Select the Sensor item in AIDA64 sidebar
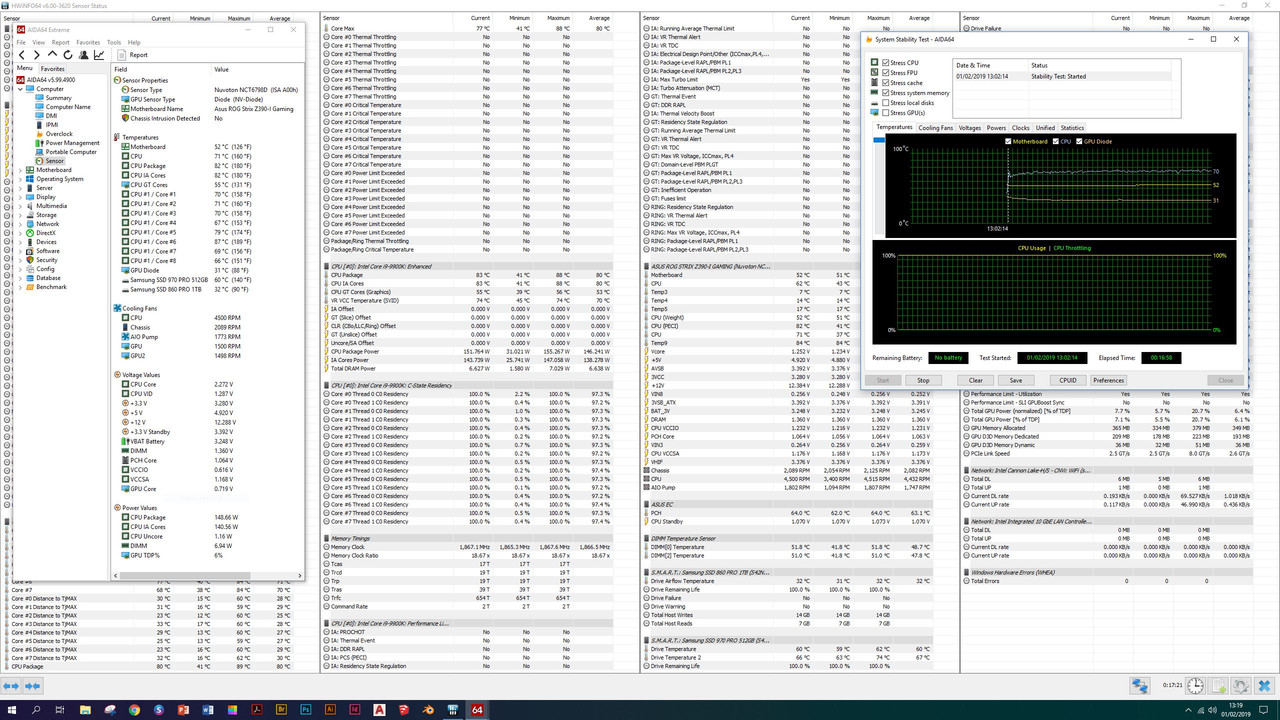 55,161
